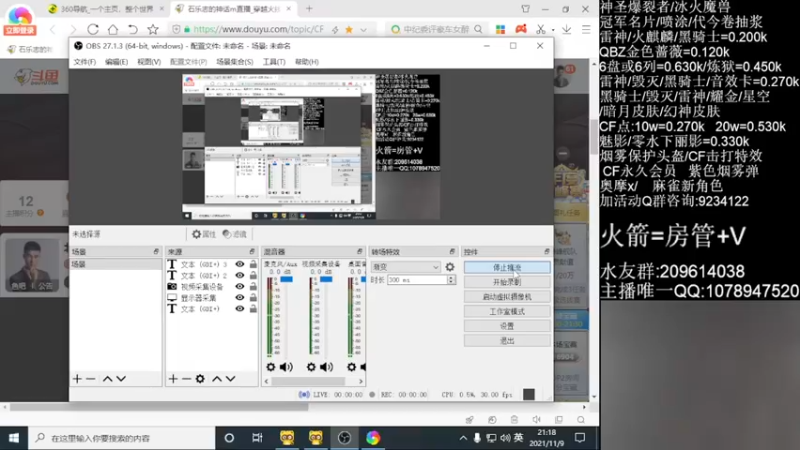Open the browser screenshot scissors tool
The height and width of the screenshot is (450, 800).
[x=541, y=29]
